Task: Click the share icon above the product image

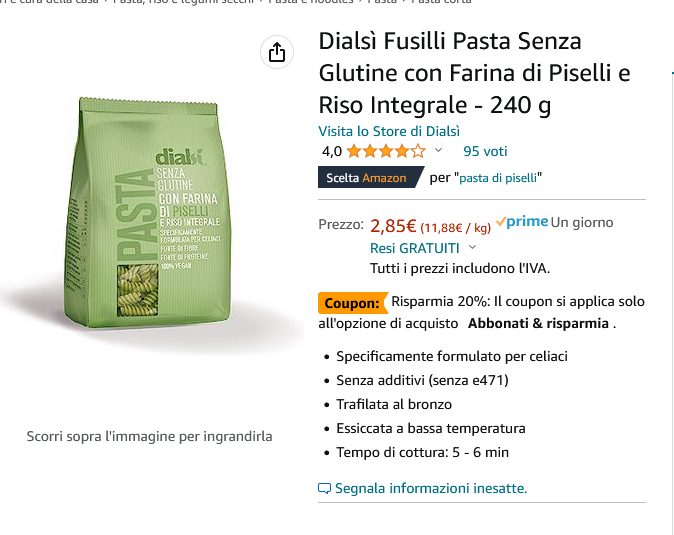Action: tap(277, 52)
